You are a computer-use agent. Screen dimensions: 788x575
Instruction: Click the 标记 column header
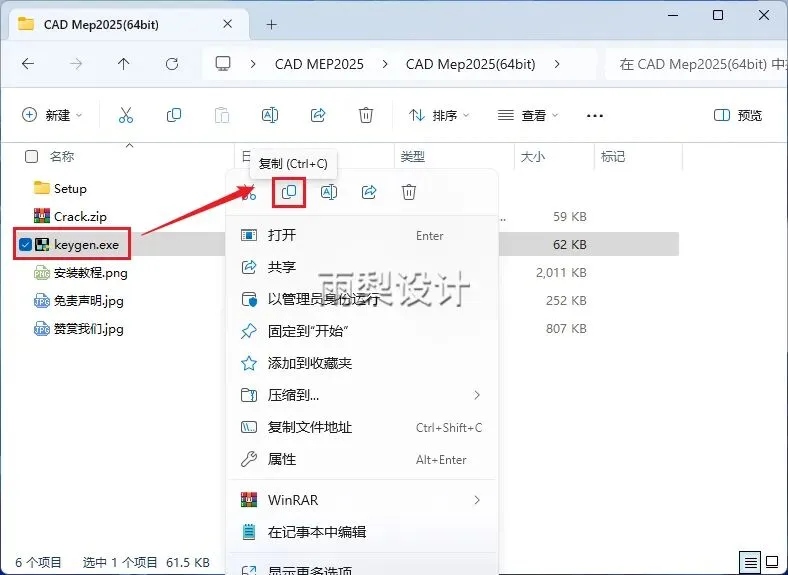(613, 157)
